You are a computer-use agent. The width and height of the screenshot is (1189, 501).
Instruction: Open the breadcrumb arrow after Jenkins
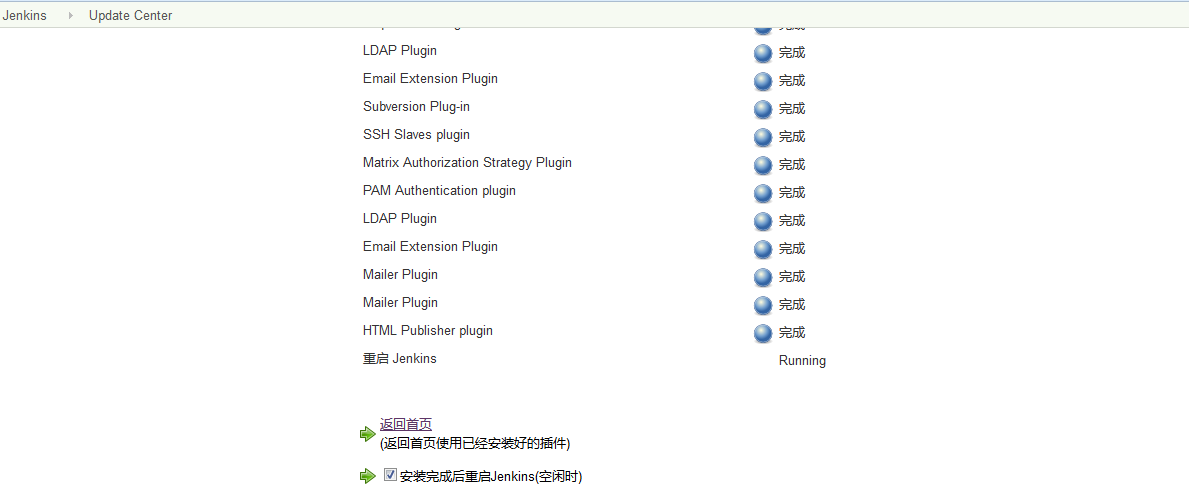click(71, 15)
